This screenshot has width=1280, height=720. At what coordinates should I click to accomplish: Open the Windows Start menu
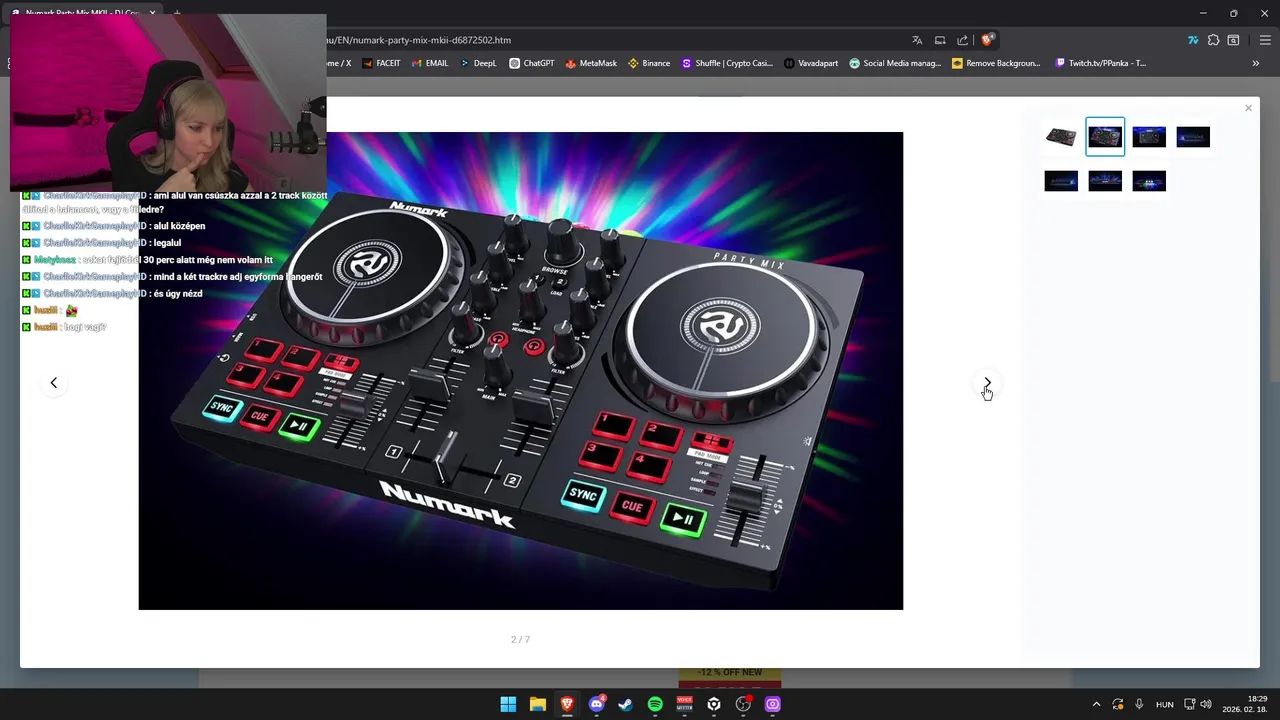coord(508,704)
